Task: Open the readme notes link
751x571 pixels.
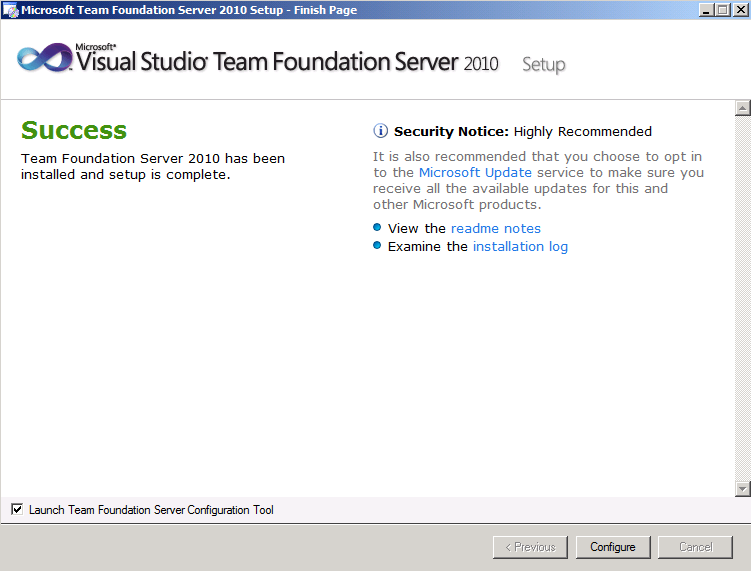Action: pyautogui.click(x=496, y=228)
